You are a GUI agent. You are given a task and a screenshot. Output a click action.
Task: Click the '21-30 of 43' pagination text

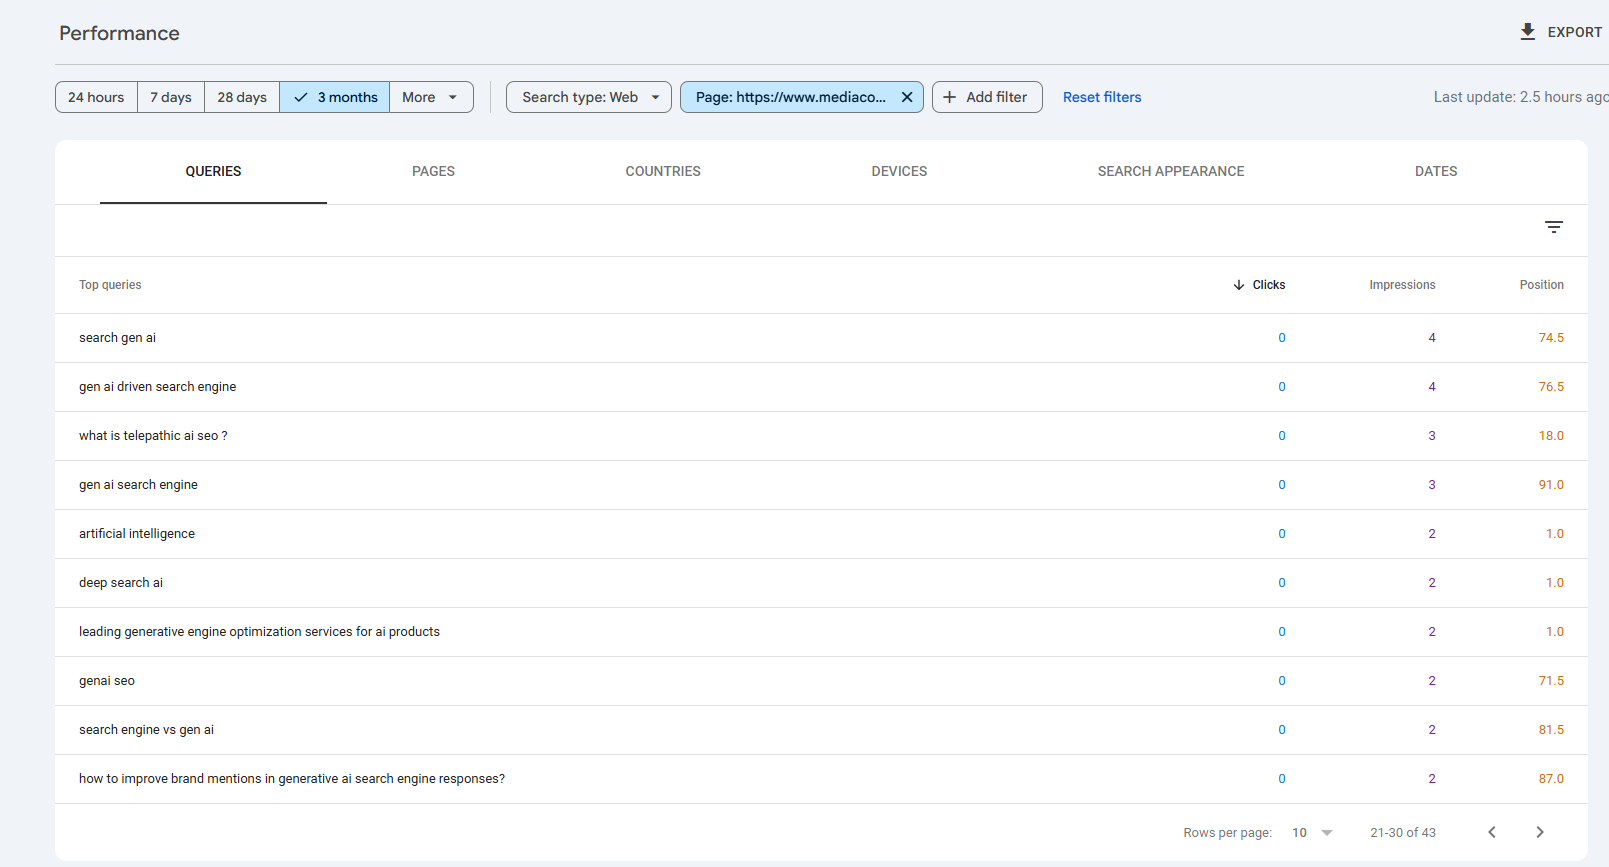(x=1403, y=832)
